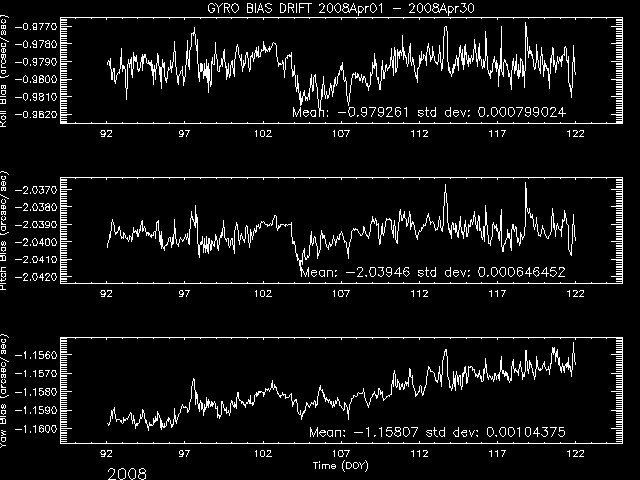Click the plot title GYRO BIAS DRIFT 2008Apr01 – 2008Apr30
Screen dimensions: 640x480
(x=341, y=8)
